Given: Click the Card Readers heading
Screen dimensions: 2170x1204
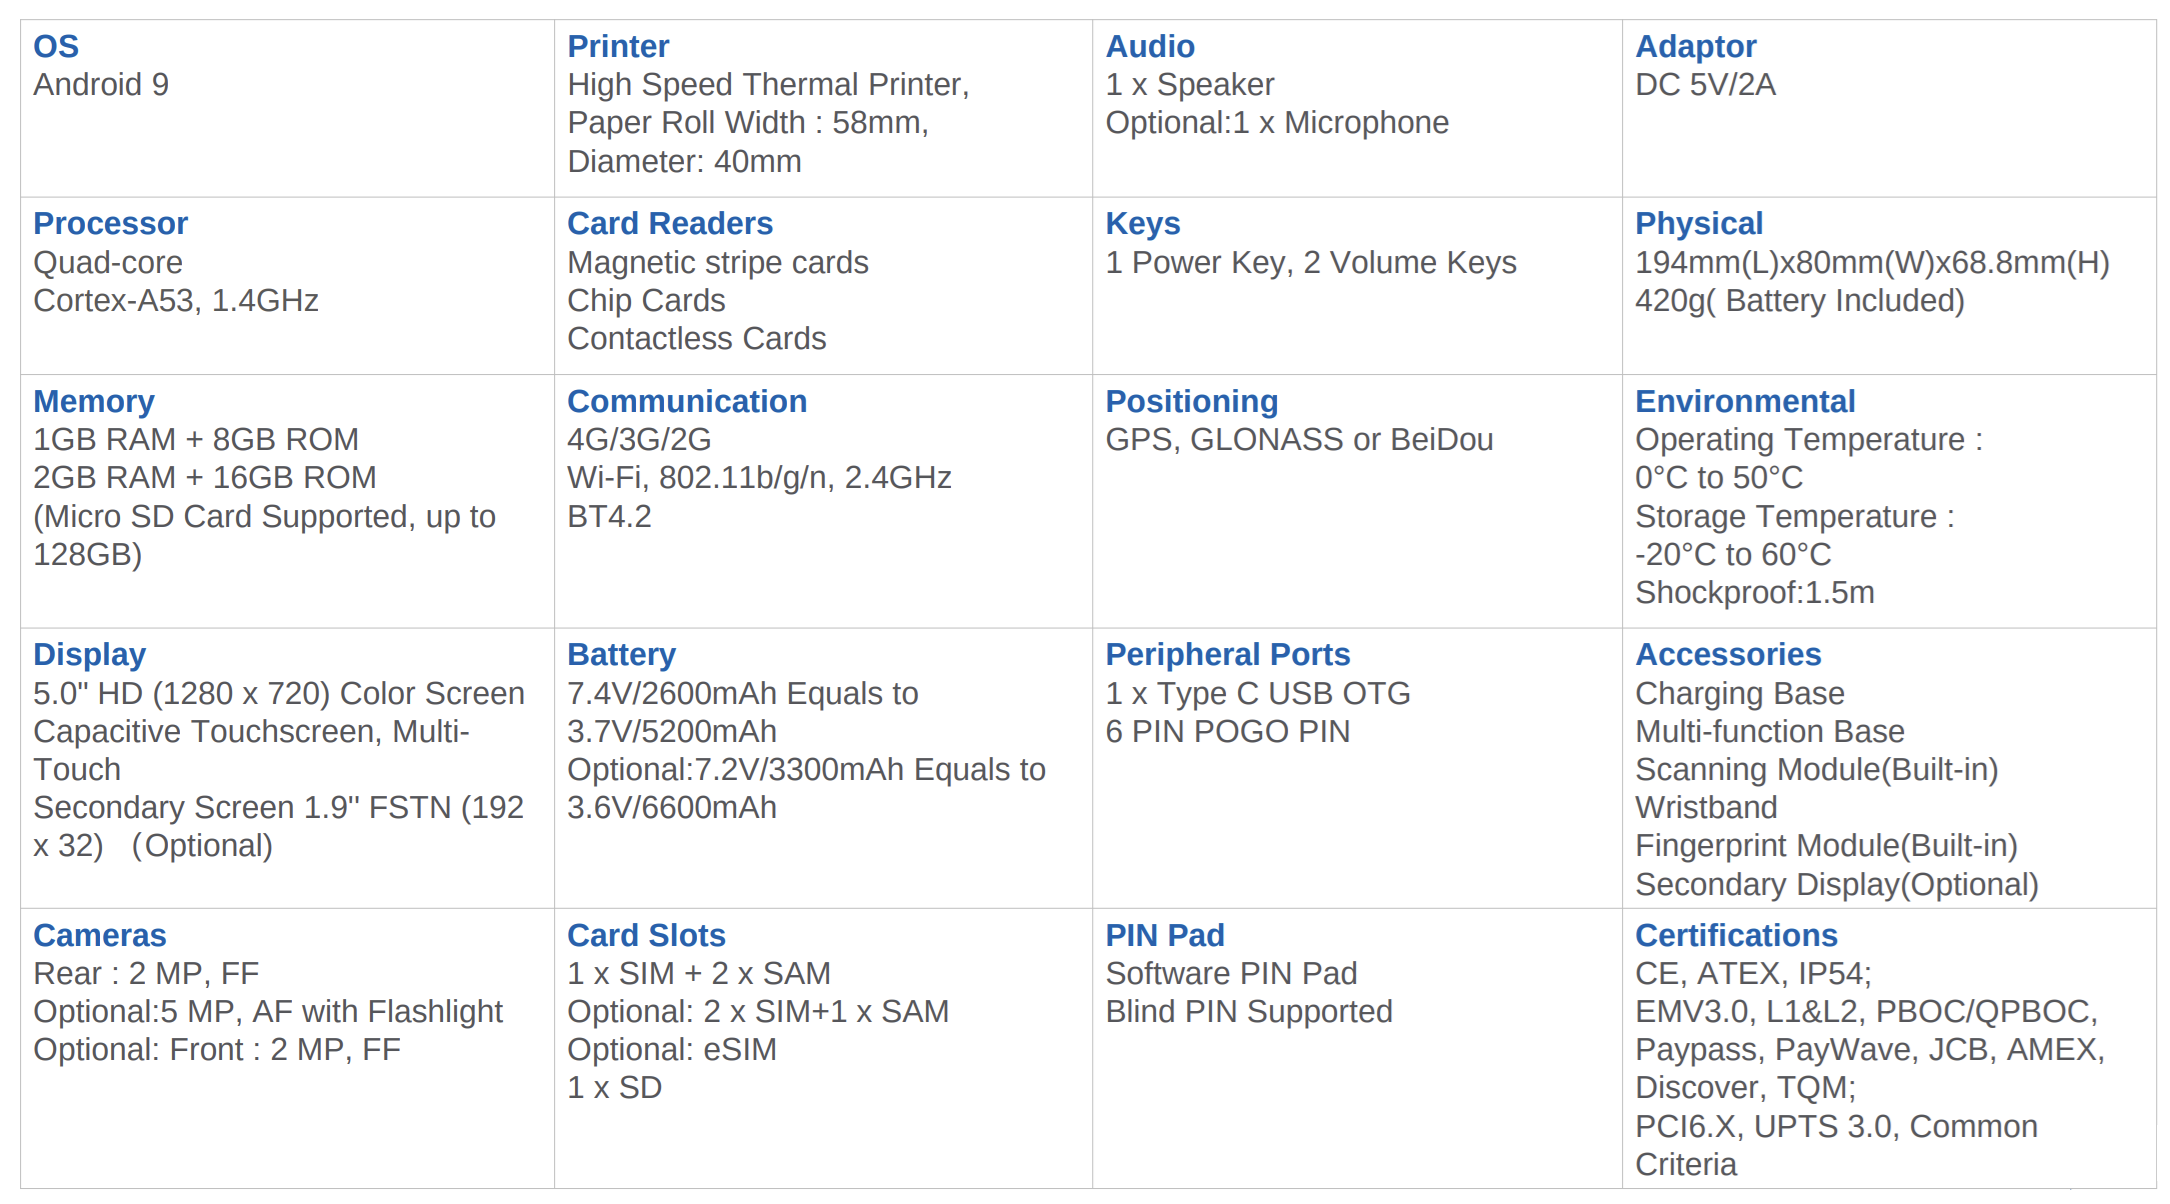Looking at the screenshot, I should click(669, 223).
